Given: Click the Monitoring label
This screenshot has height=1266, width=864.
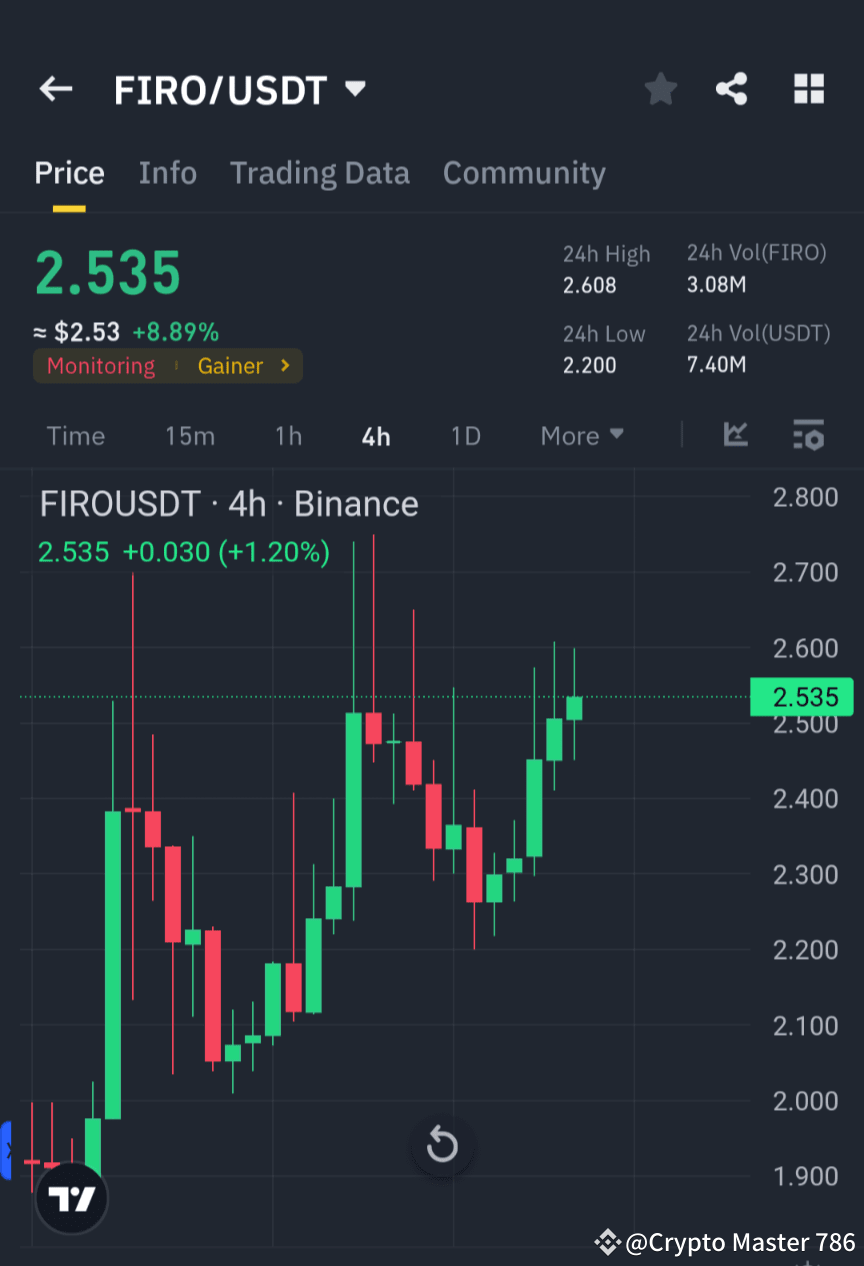Looking at the screenshot, I should tap(100, 365).
